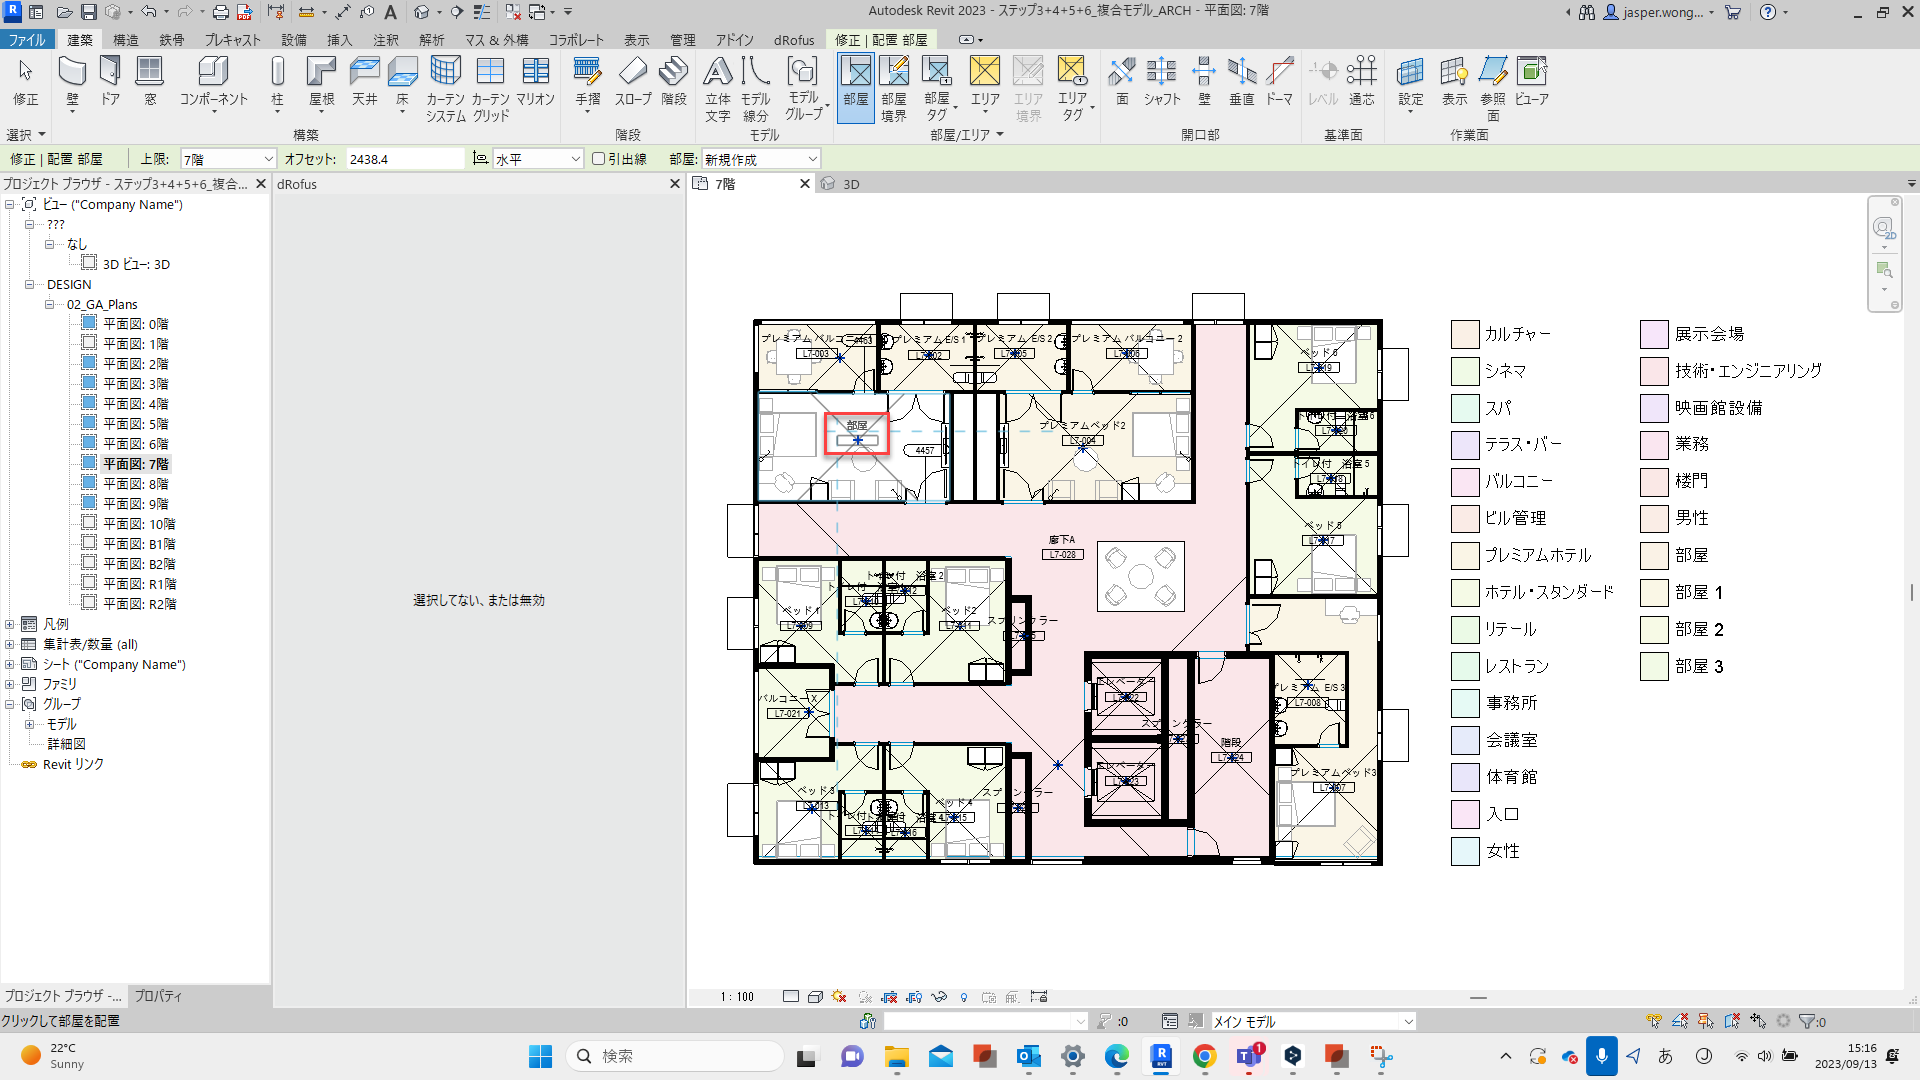This screenshot has height=1080, width=1920.
Task: Switch to the 3D view tab
Action: tap(850, 184)
